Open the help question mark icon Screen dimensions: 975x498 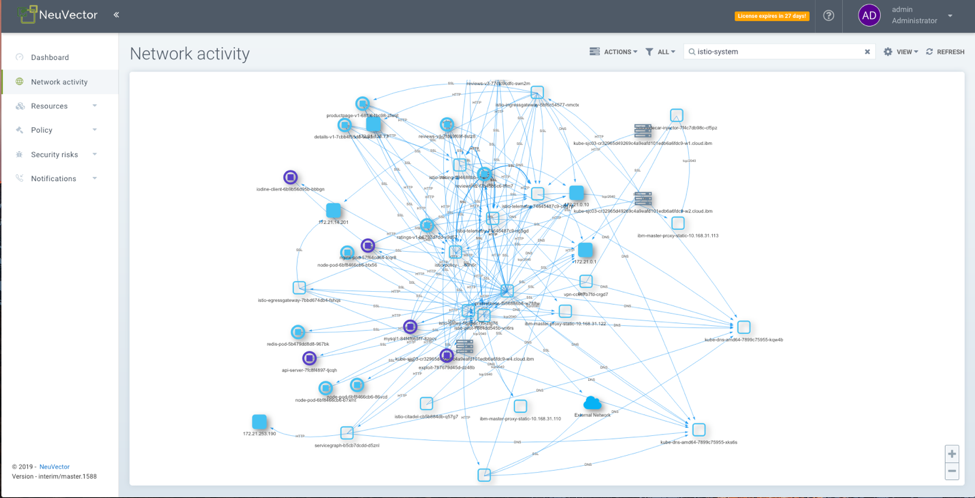(828, 16)
